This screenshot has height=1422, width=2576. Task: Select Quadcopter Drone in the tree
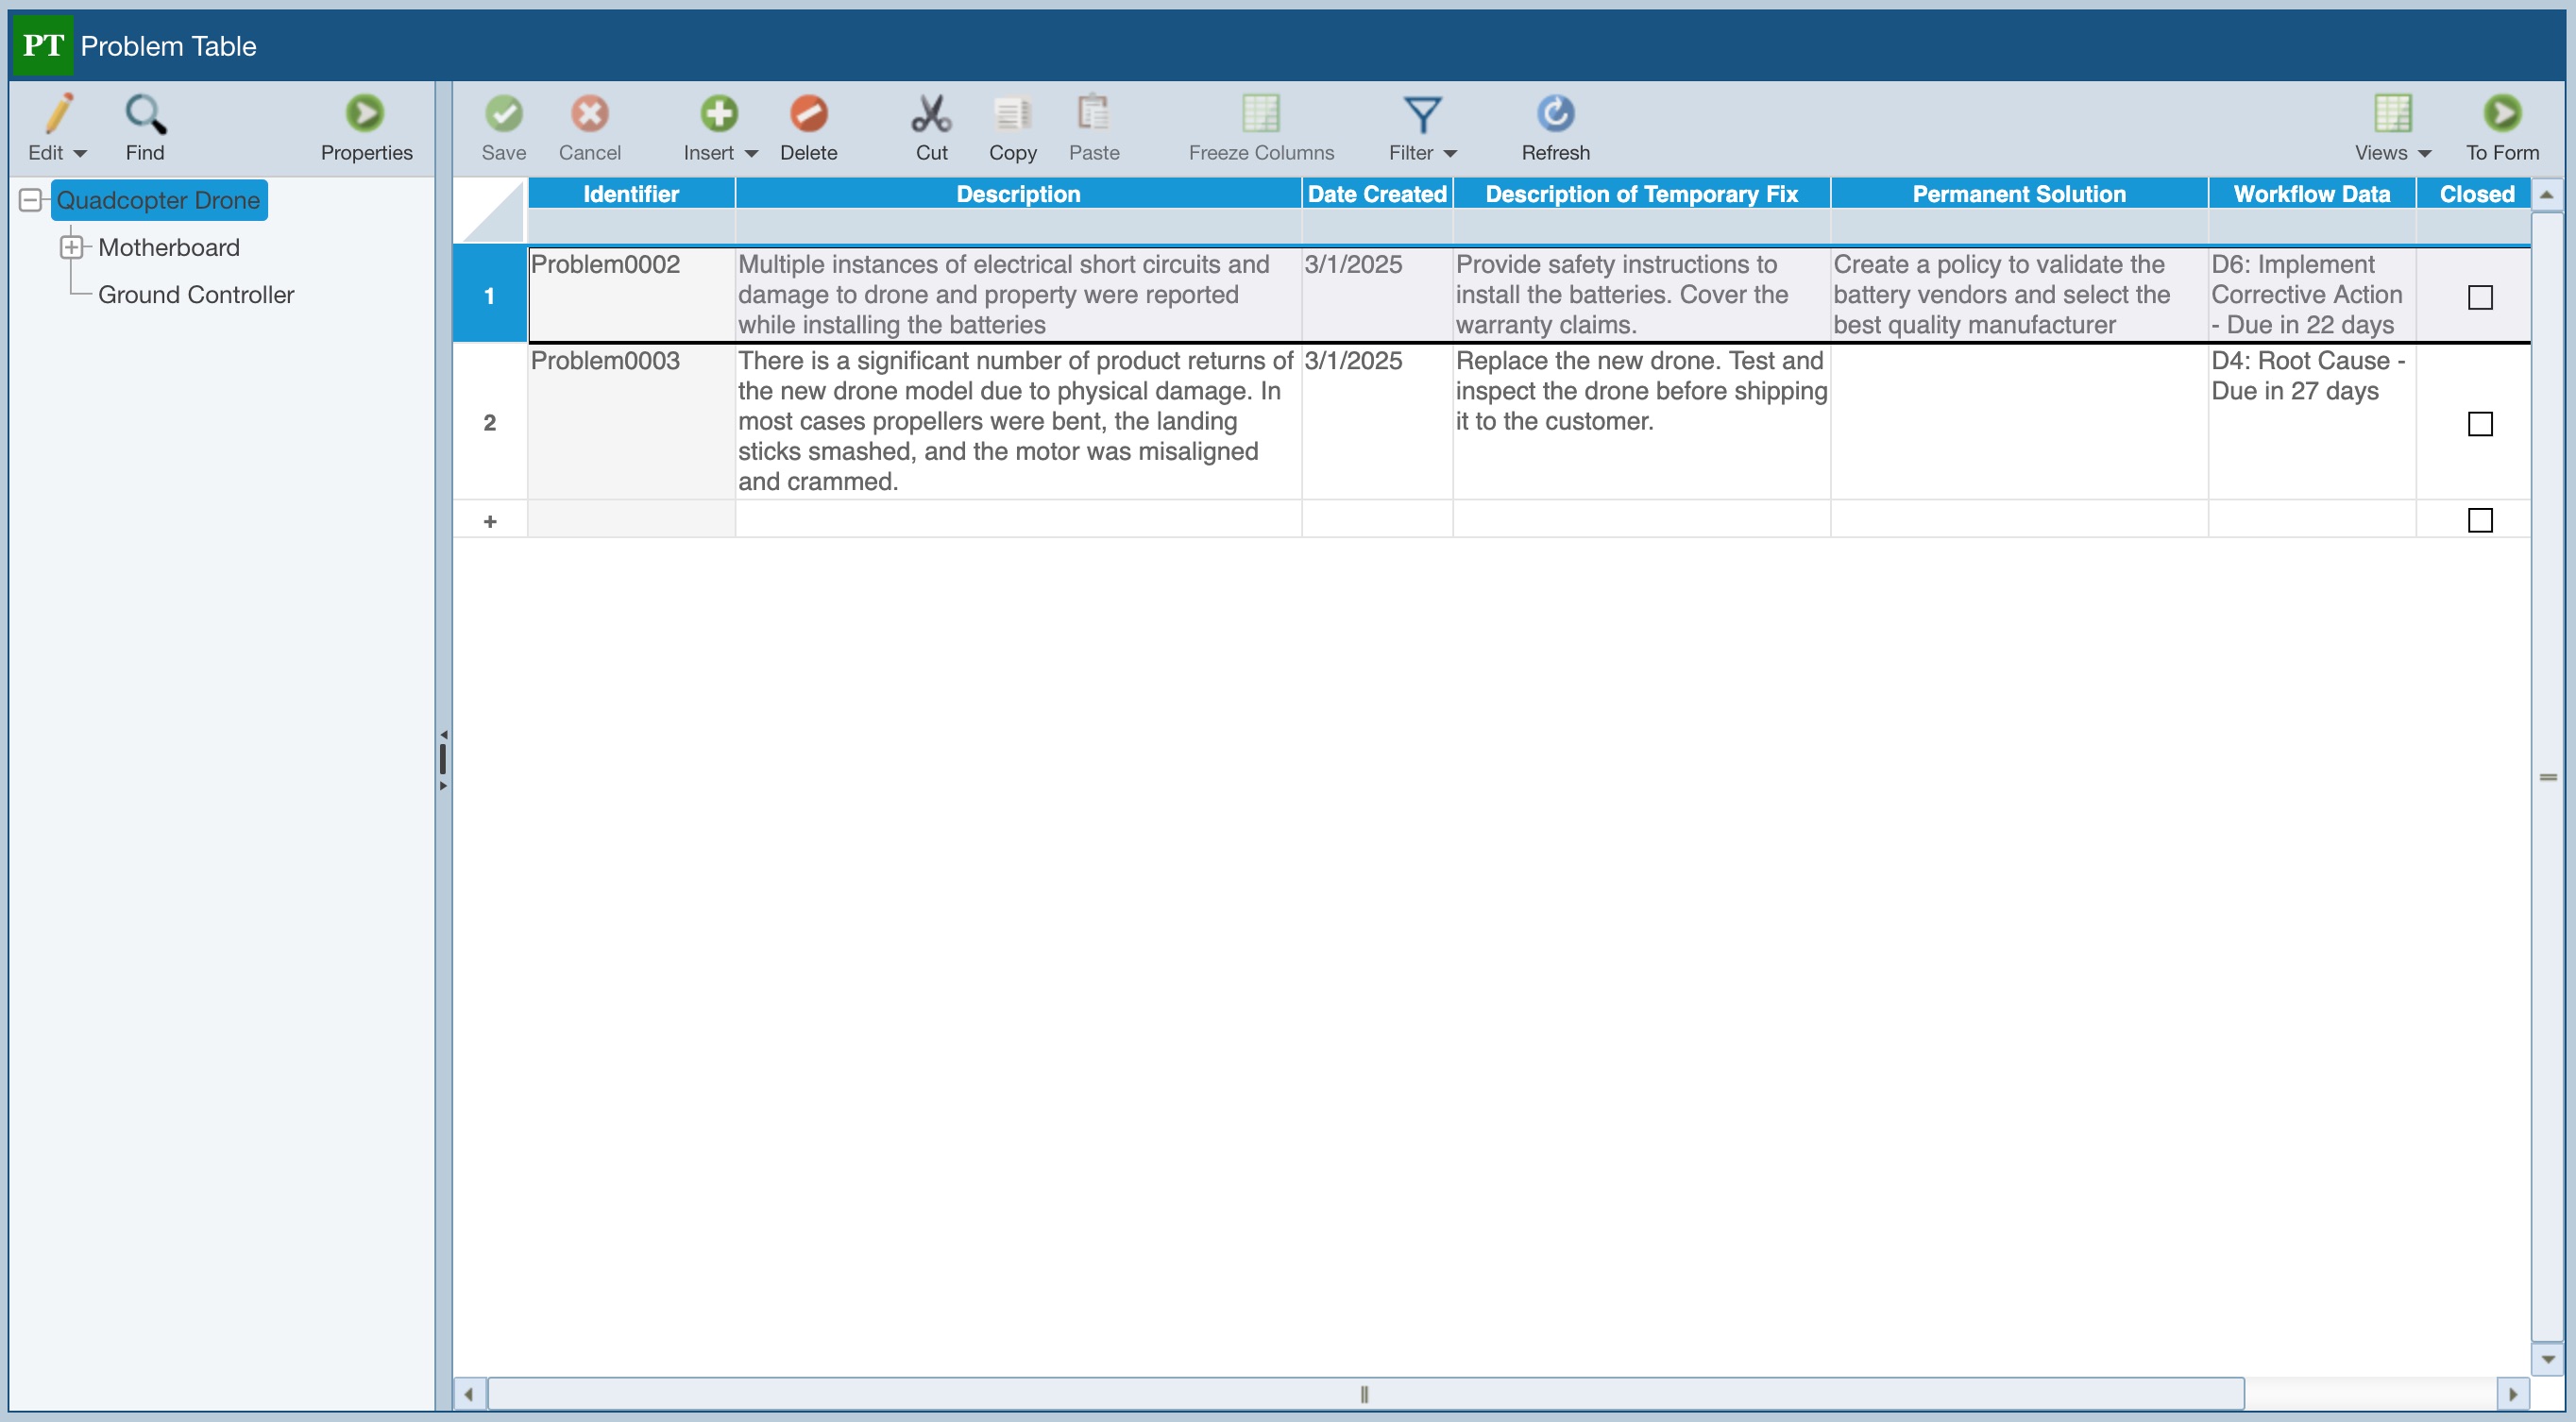(x=158, y=200)
